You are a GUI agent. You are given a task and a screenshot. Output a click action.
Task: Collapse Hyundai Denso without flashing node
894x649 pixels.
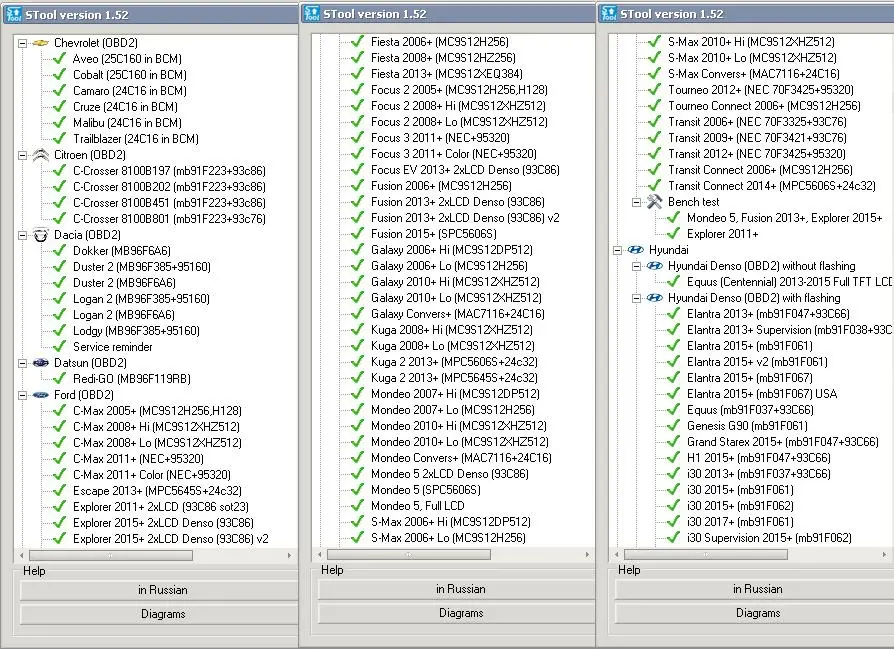[x=636, y=266]
